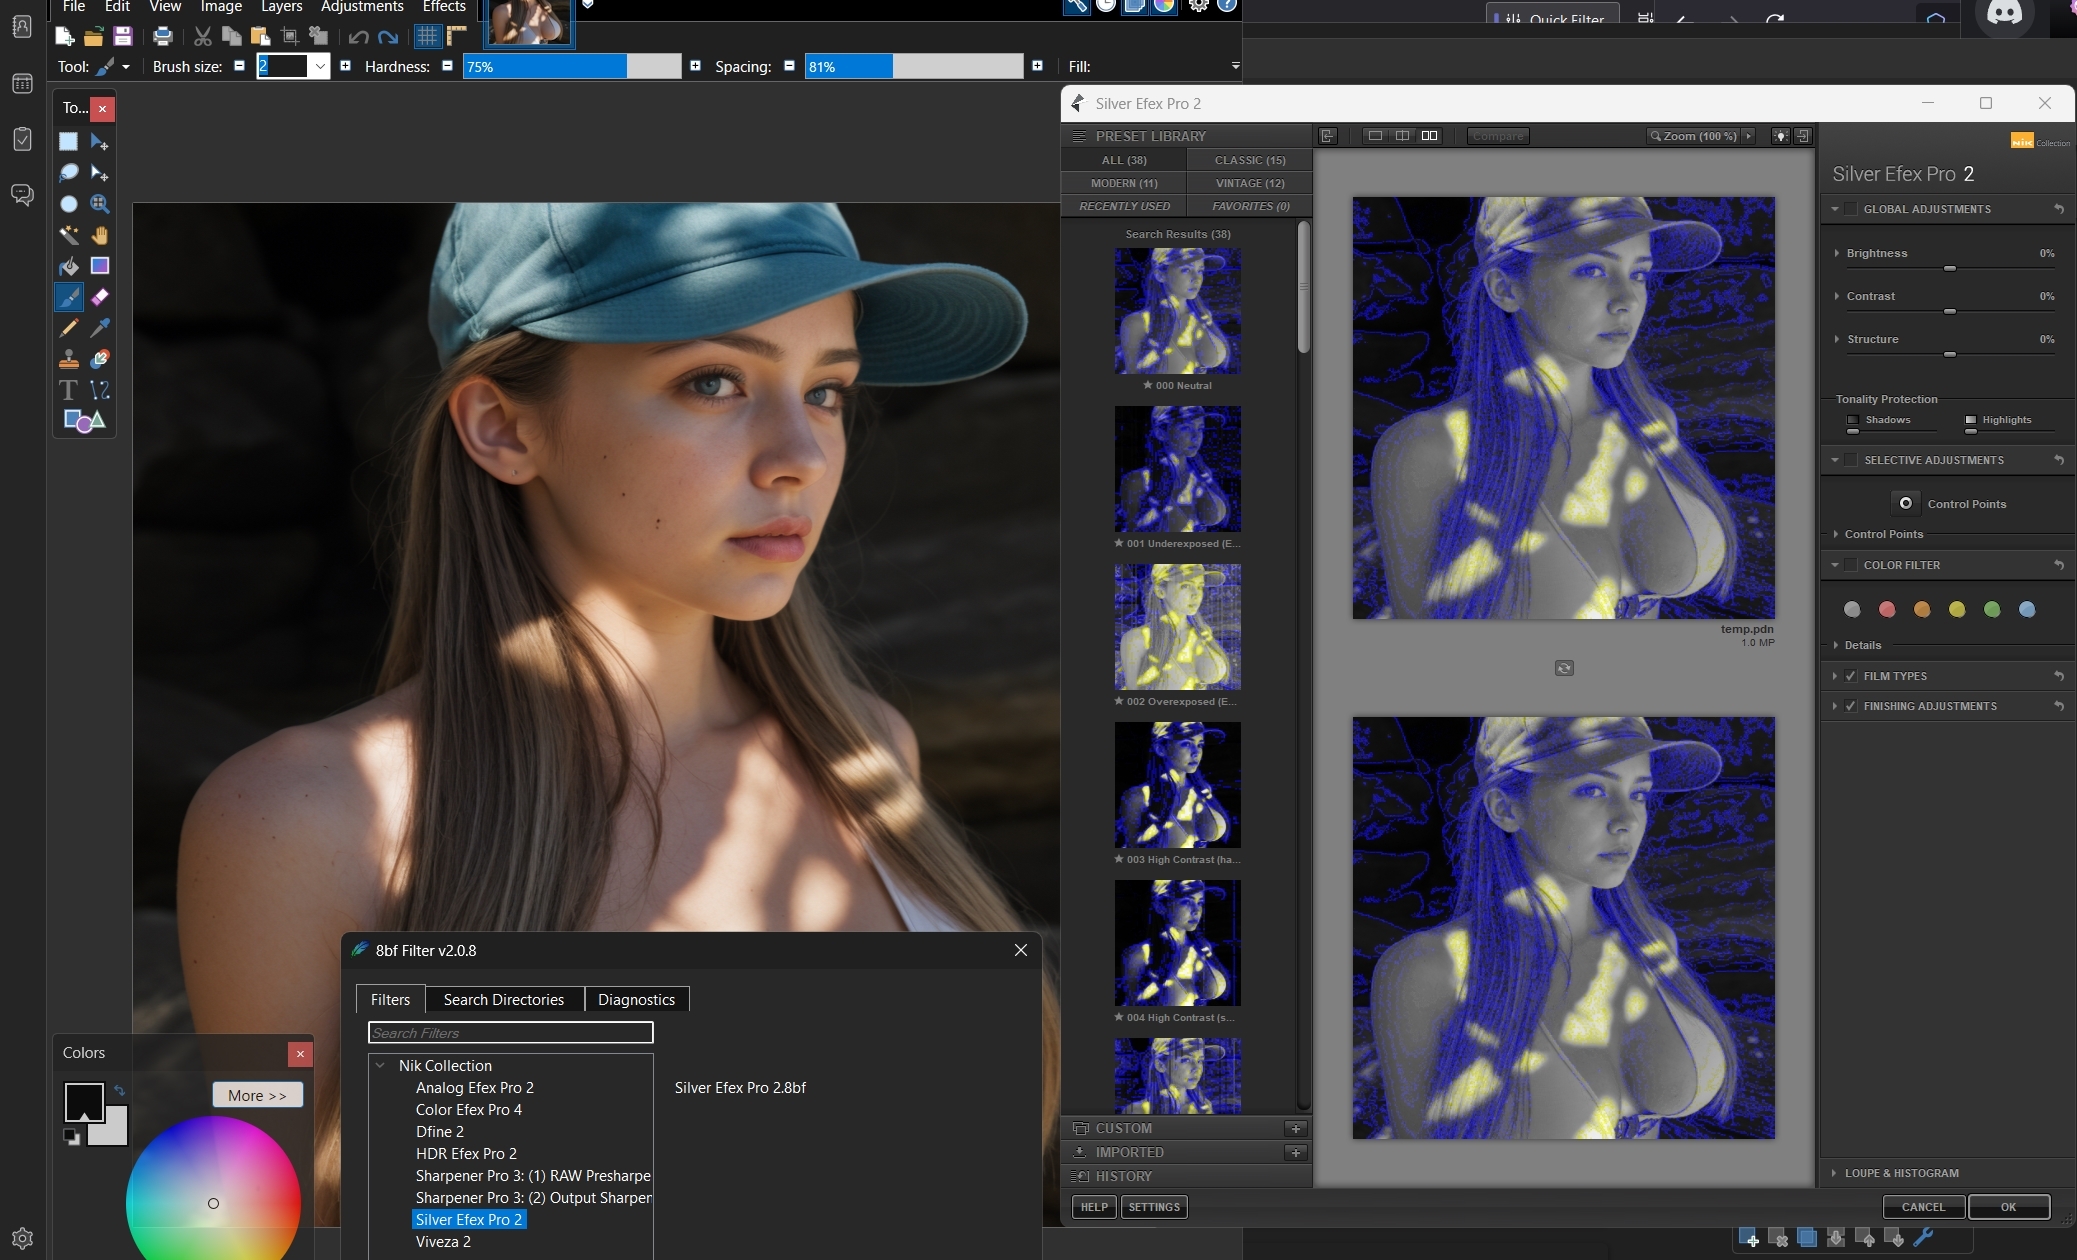Select the Pencil tool
This screenshot has height=1260, width=2077.
point(68,328)
